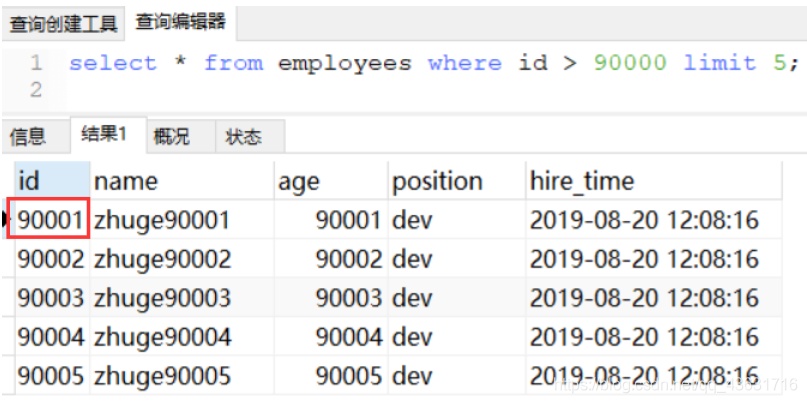Viewport: 807px width, 403px height.
Task: Switch to the 结果1 tab
Action: tap(104, 135)
